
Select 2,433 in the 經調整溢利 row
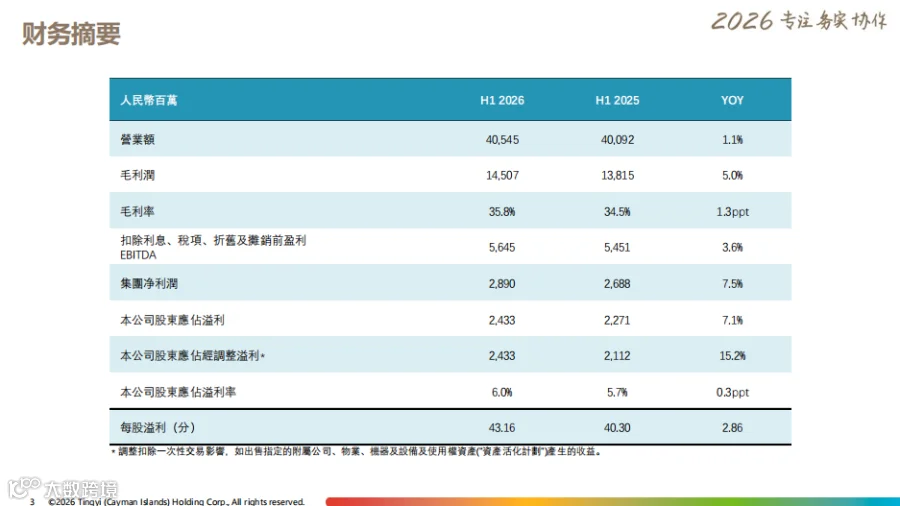pyautogui.click(x=502, y=356)
